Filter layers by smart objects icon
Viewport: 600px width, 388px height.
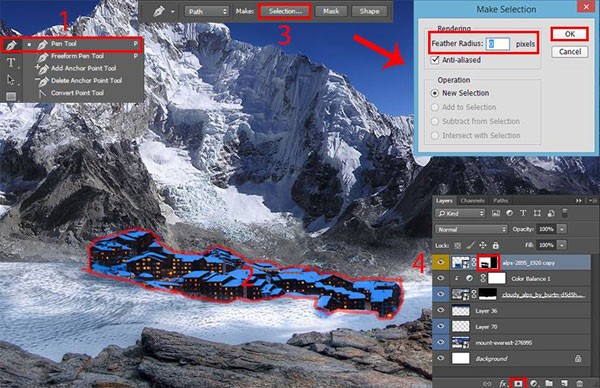[x=551, y=214]
